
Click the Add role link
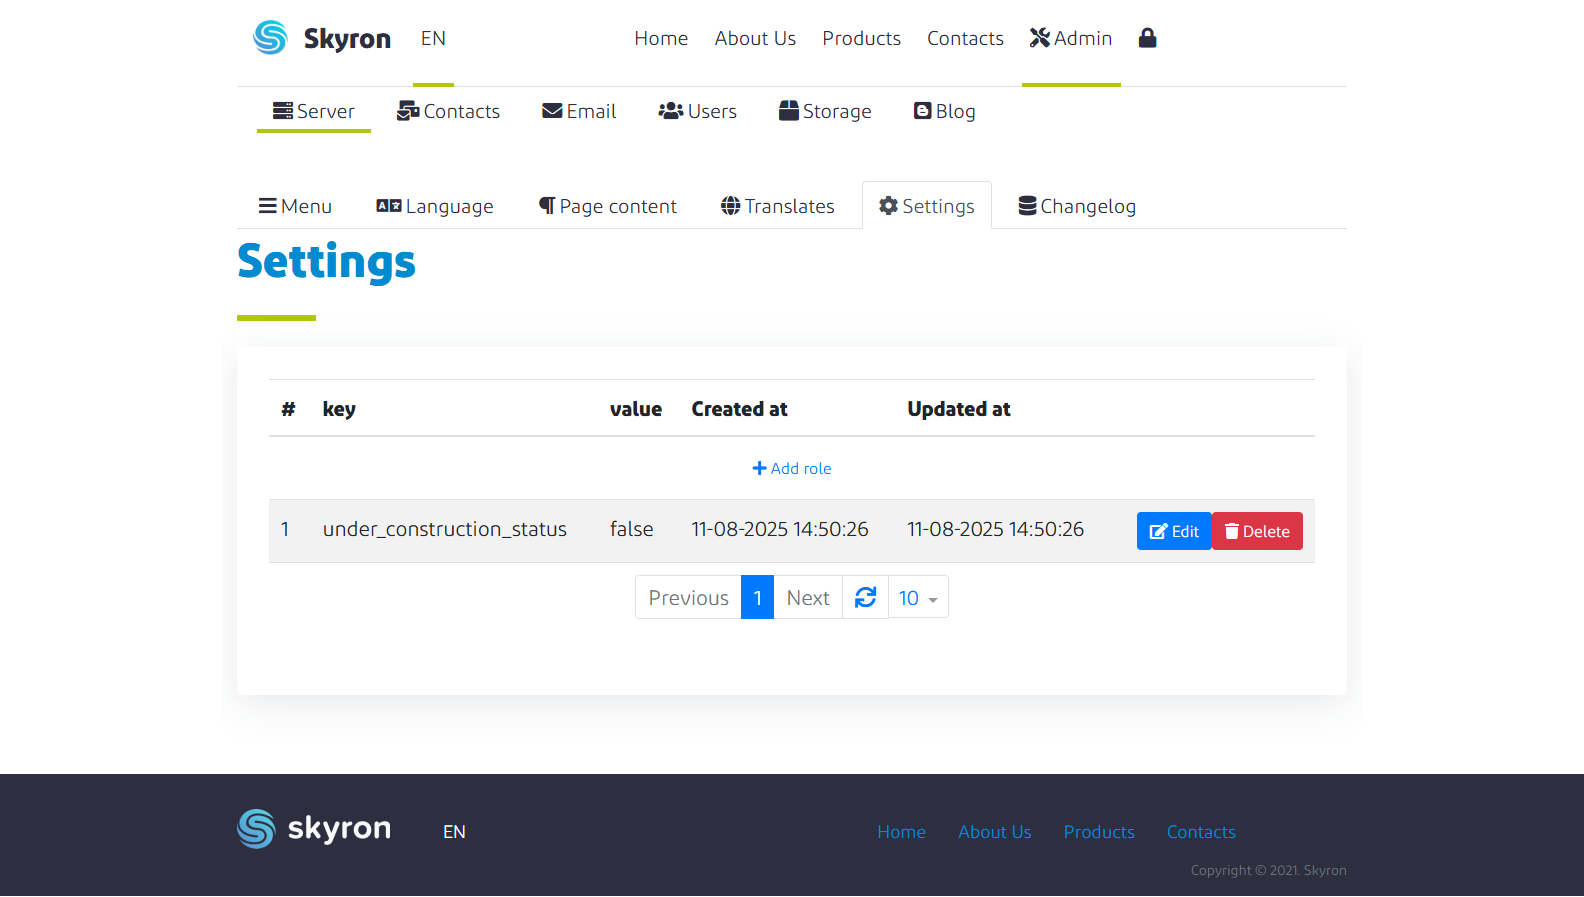coord(792,468)
